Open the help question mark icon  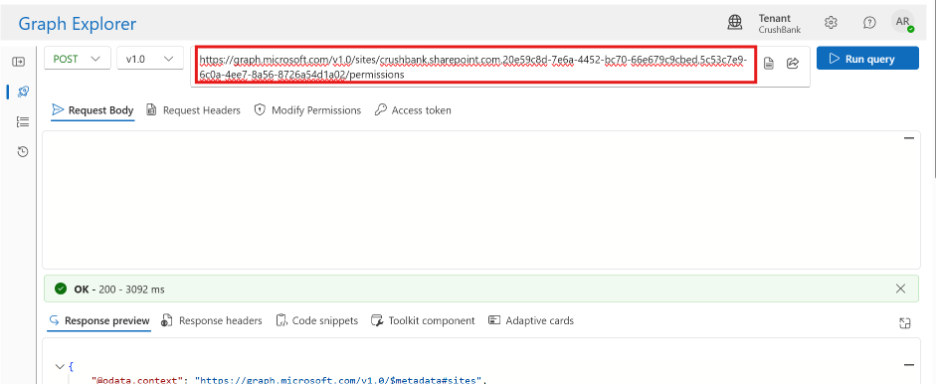[x=870, y=23]
